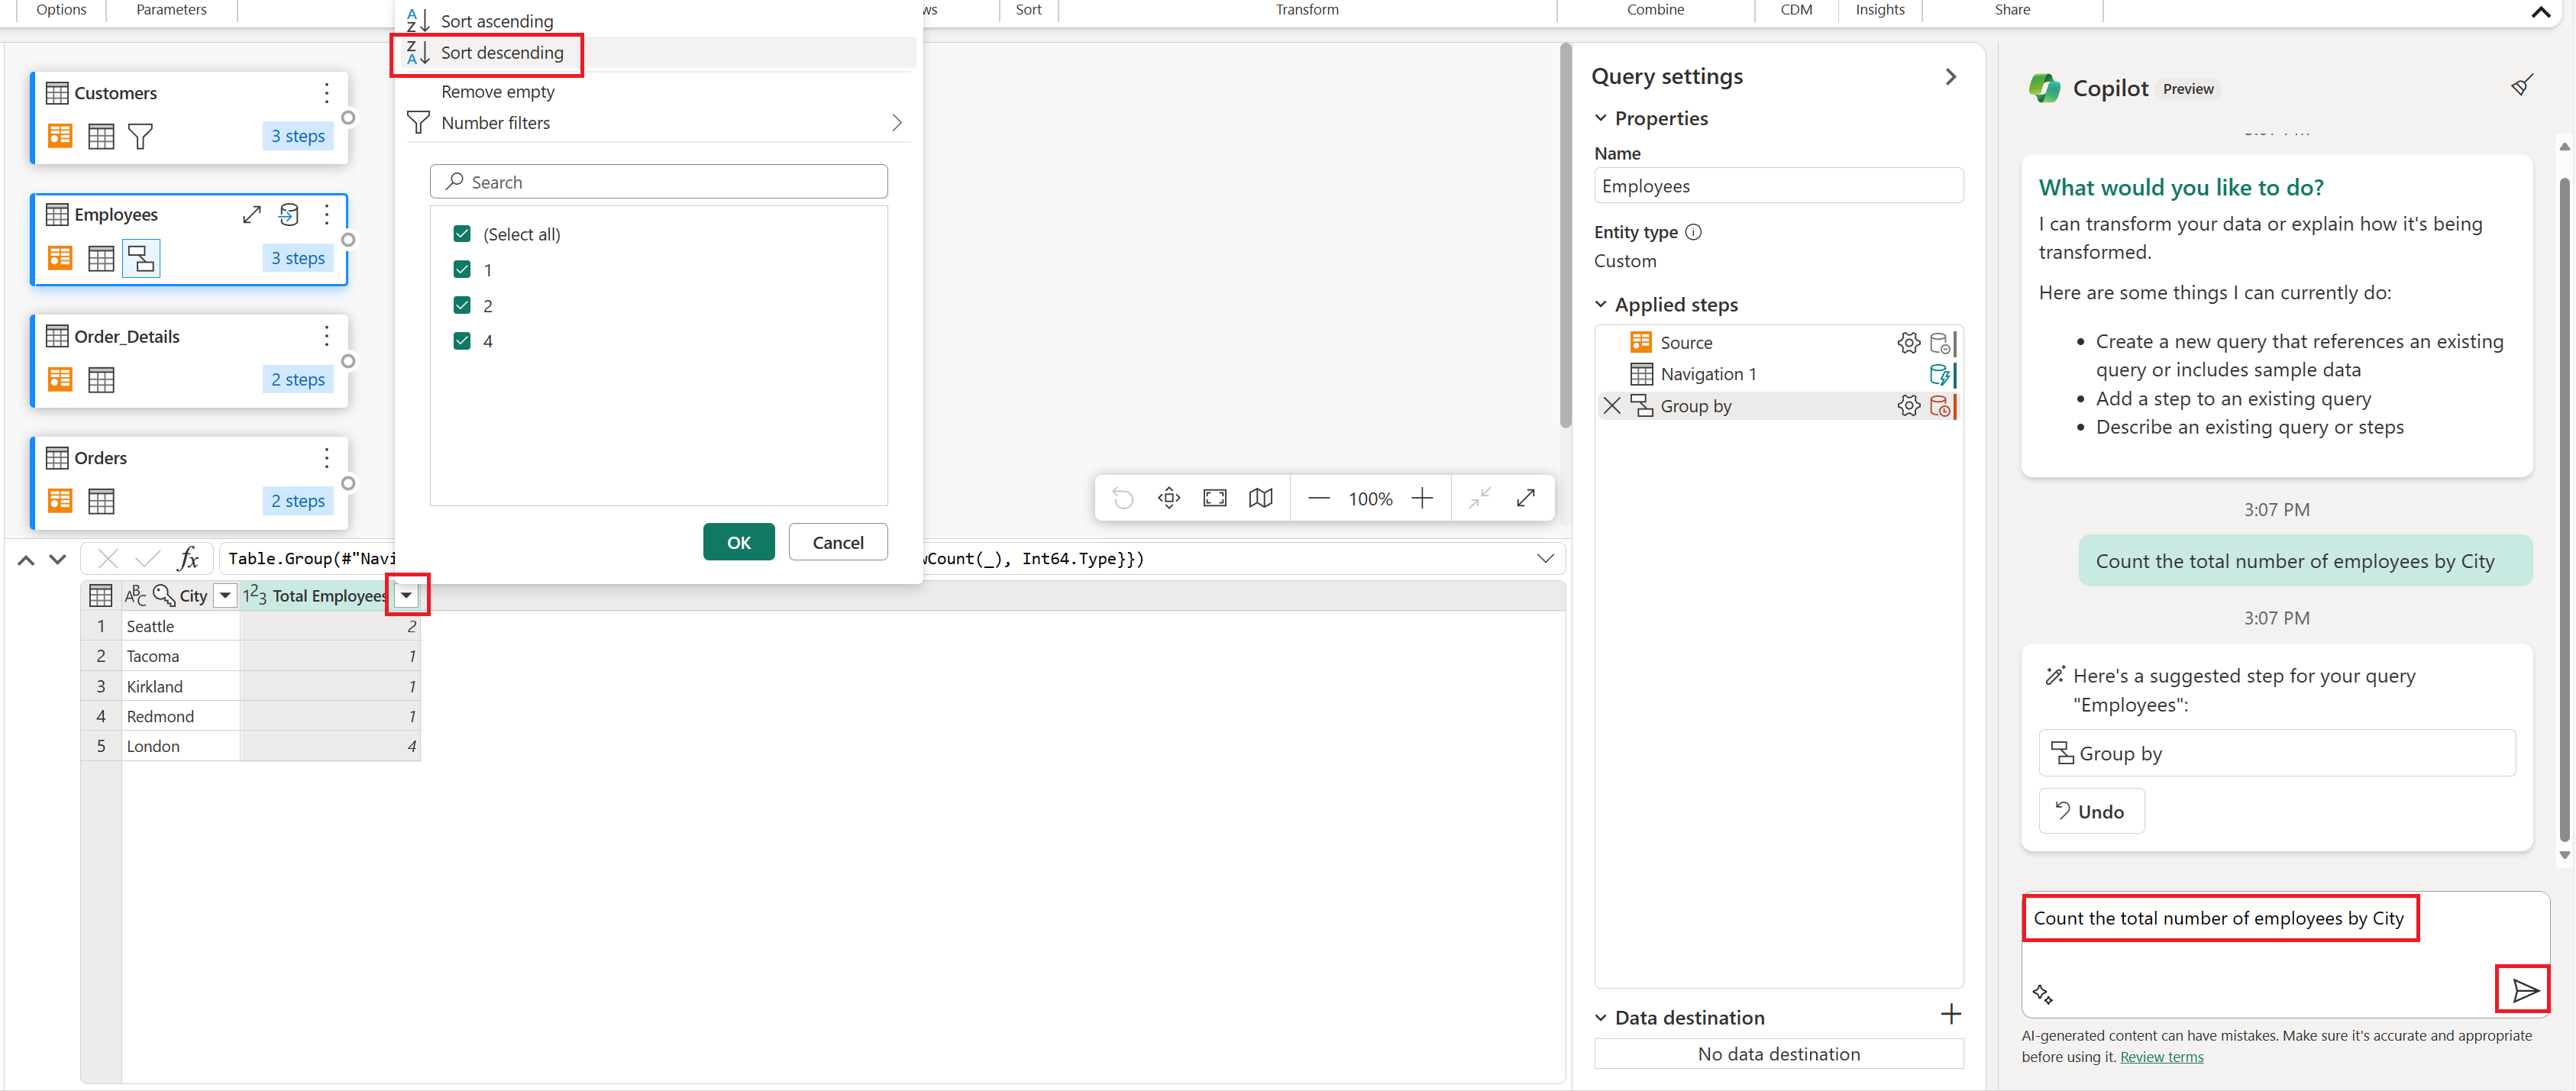This screenshot has height=1091, width=2576.
Task: Uncheck the value 4 in filter list
Action: tap(462, 341)
